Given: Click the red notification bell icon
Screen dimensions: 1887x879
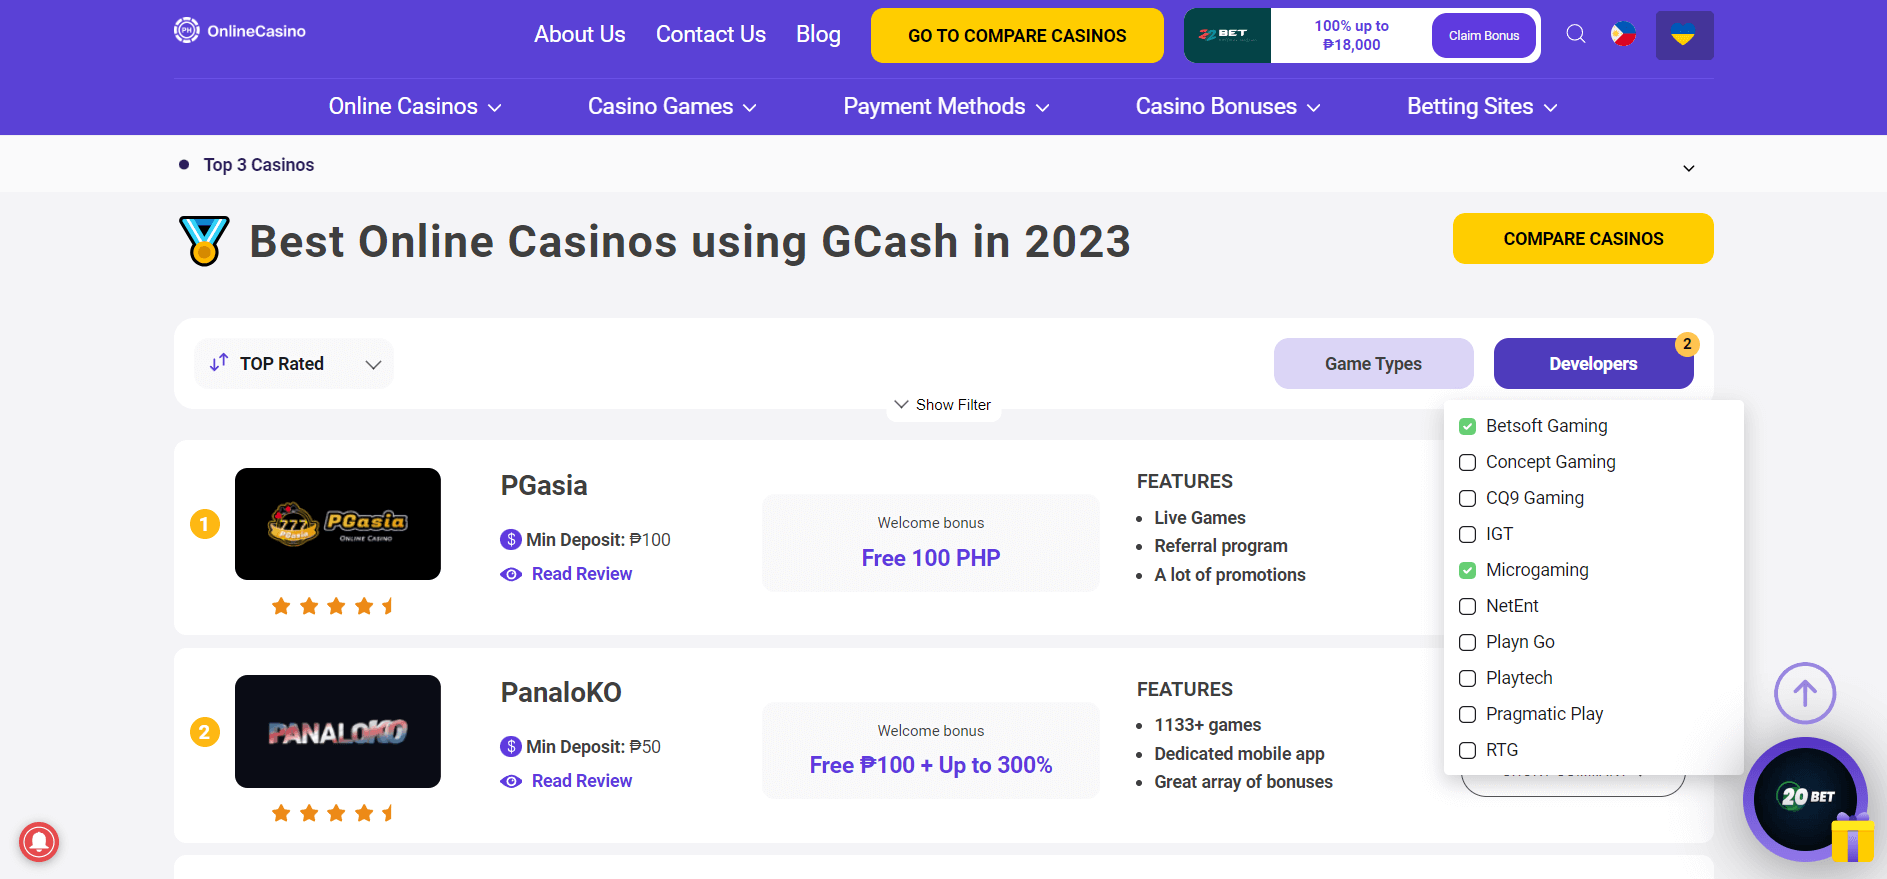Looking at the screenshot, I should 39,841.
